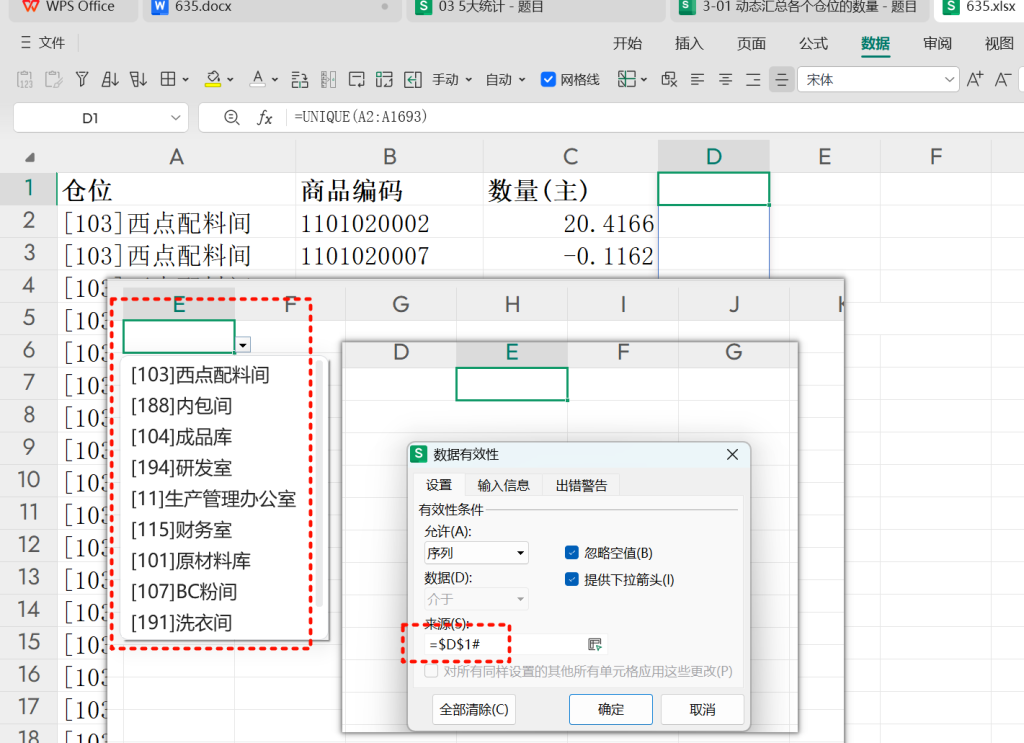Expand the border grid dropdown arrow
The image size is (1024, 743).
pos(185,80)
